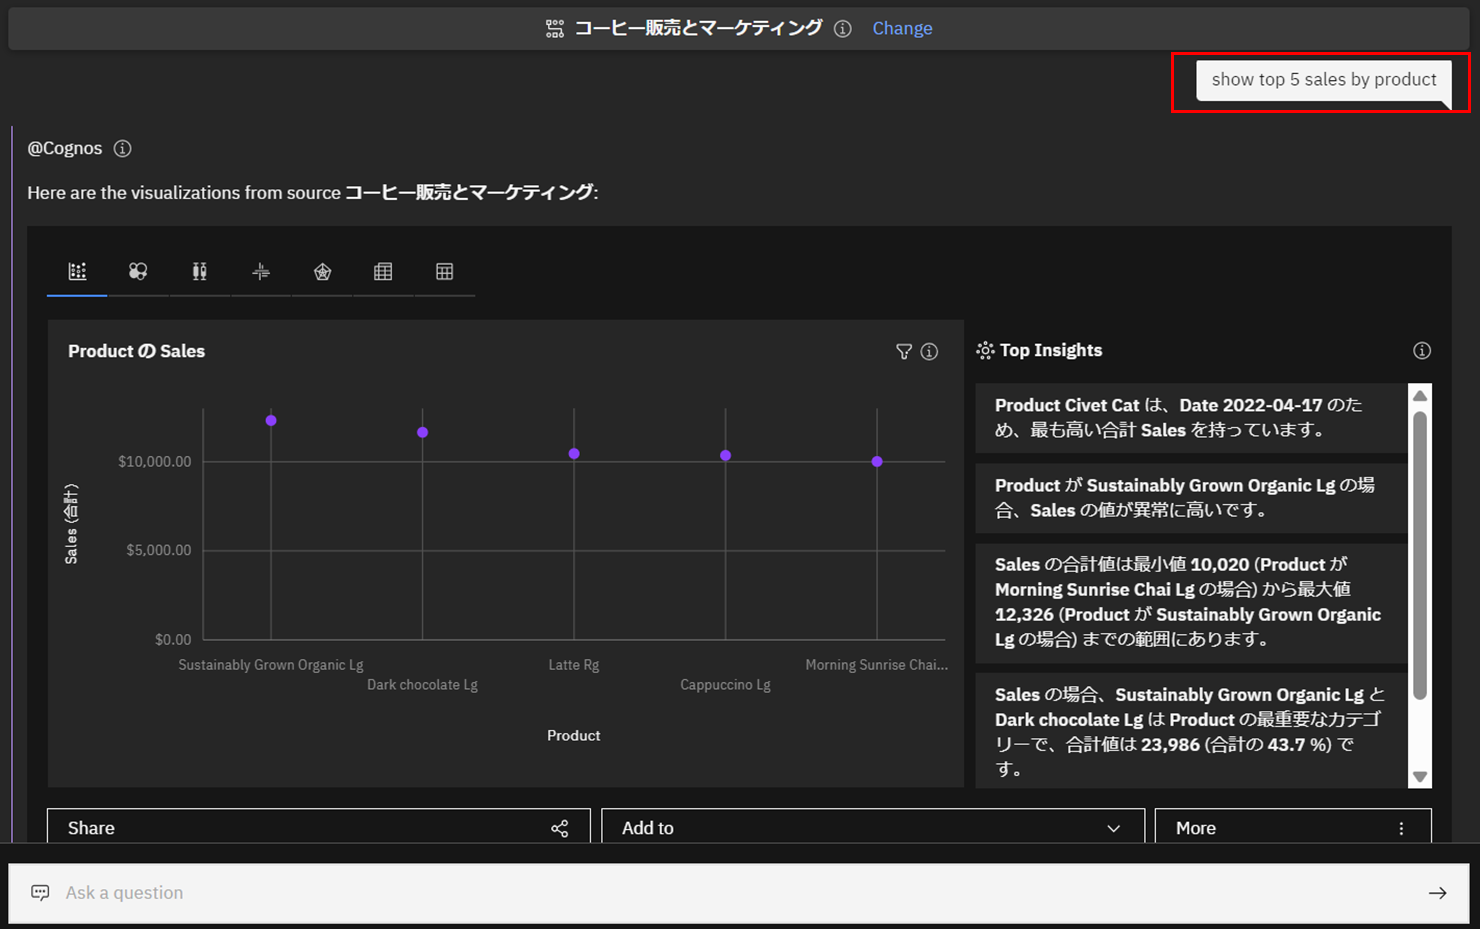This screenshot has height=929, width=1480.
Task: Click the Top Insights scroll down arrow
Action: pyautogui.click(x=1419, y=777)
